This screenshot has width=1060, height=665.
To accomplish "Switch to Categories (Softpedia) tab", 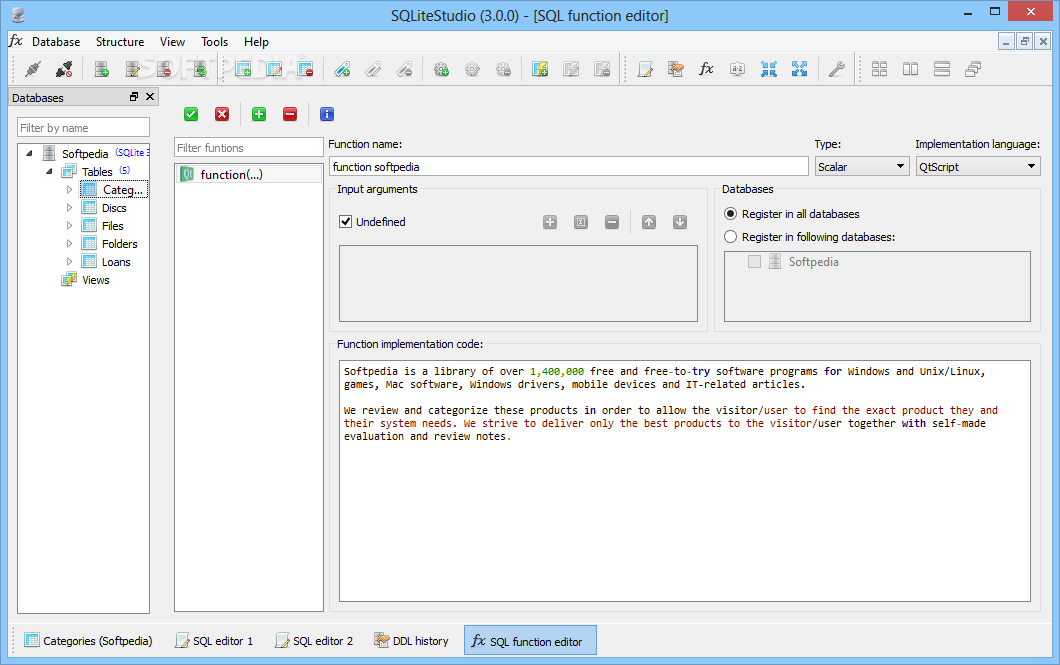I will point(88,641).
